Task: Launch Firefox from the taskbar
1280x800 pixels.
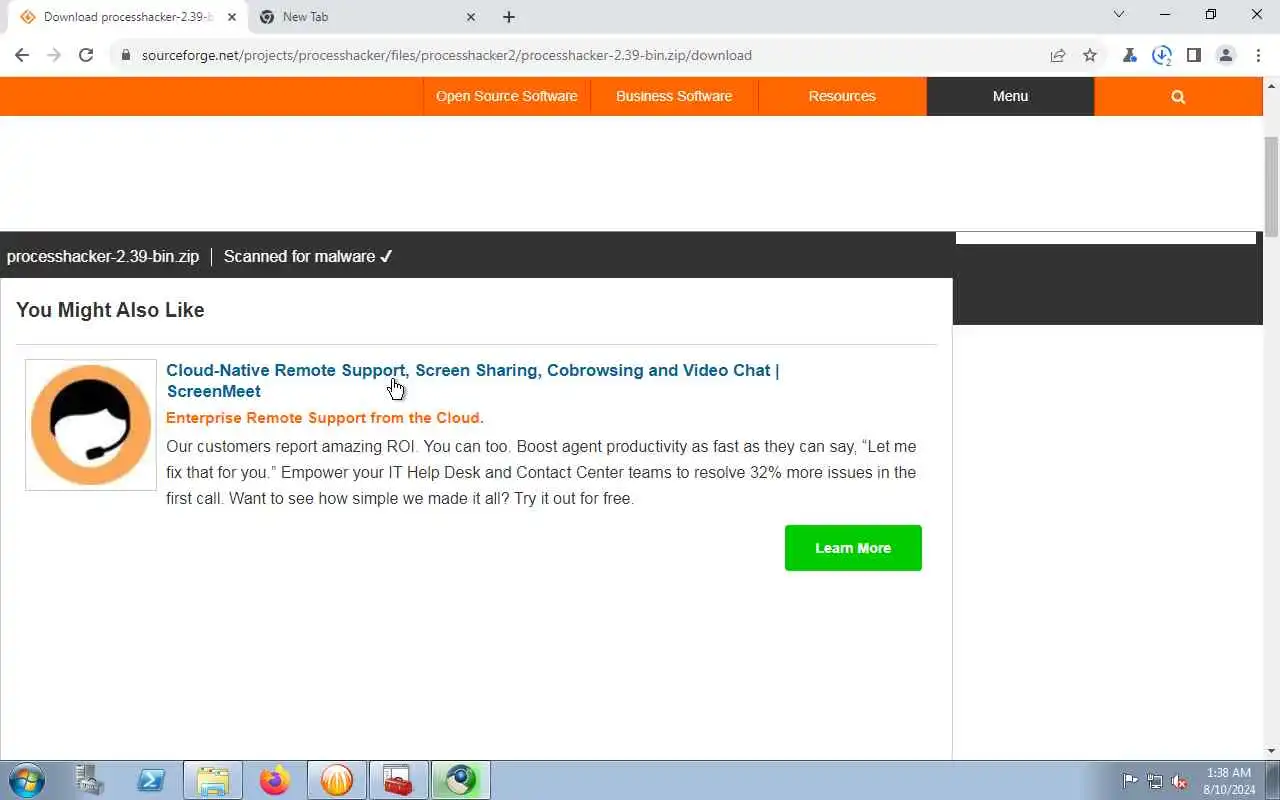Action: (274, 780)
